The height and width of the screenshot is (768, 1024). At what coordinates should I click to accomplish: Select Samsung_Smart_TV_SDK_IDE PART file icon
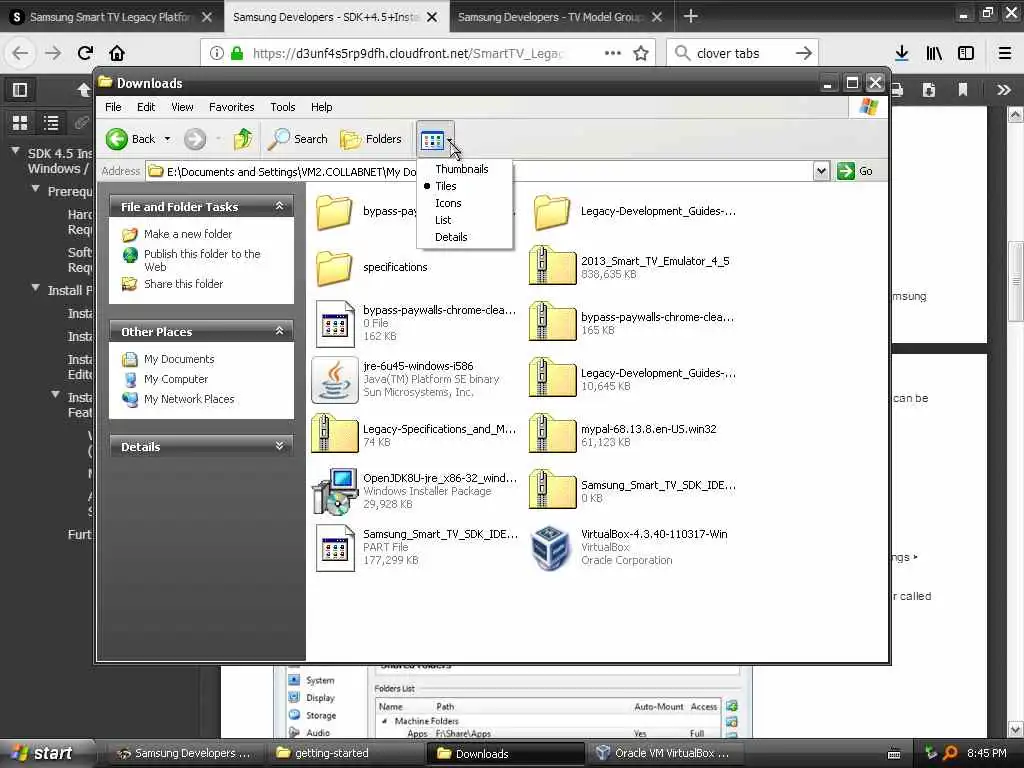coord(334,548)
